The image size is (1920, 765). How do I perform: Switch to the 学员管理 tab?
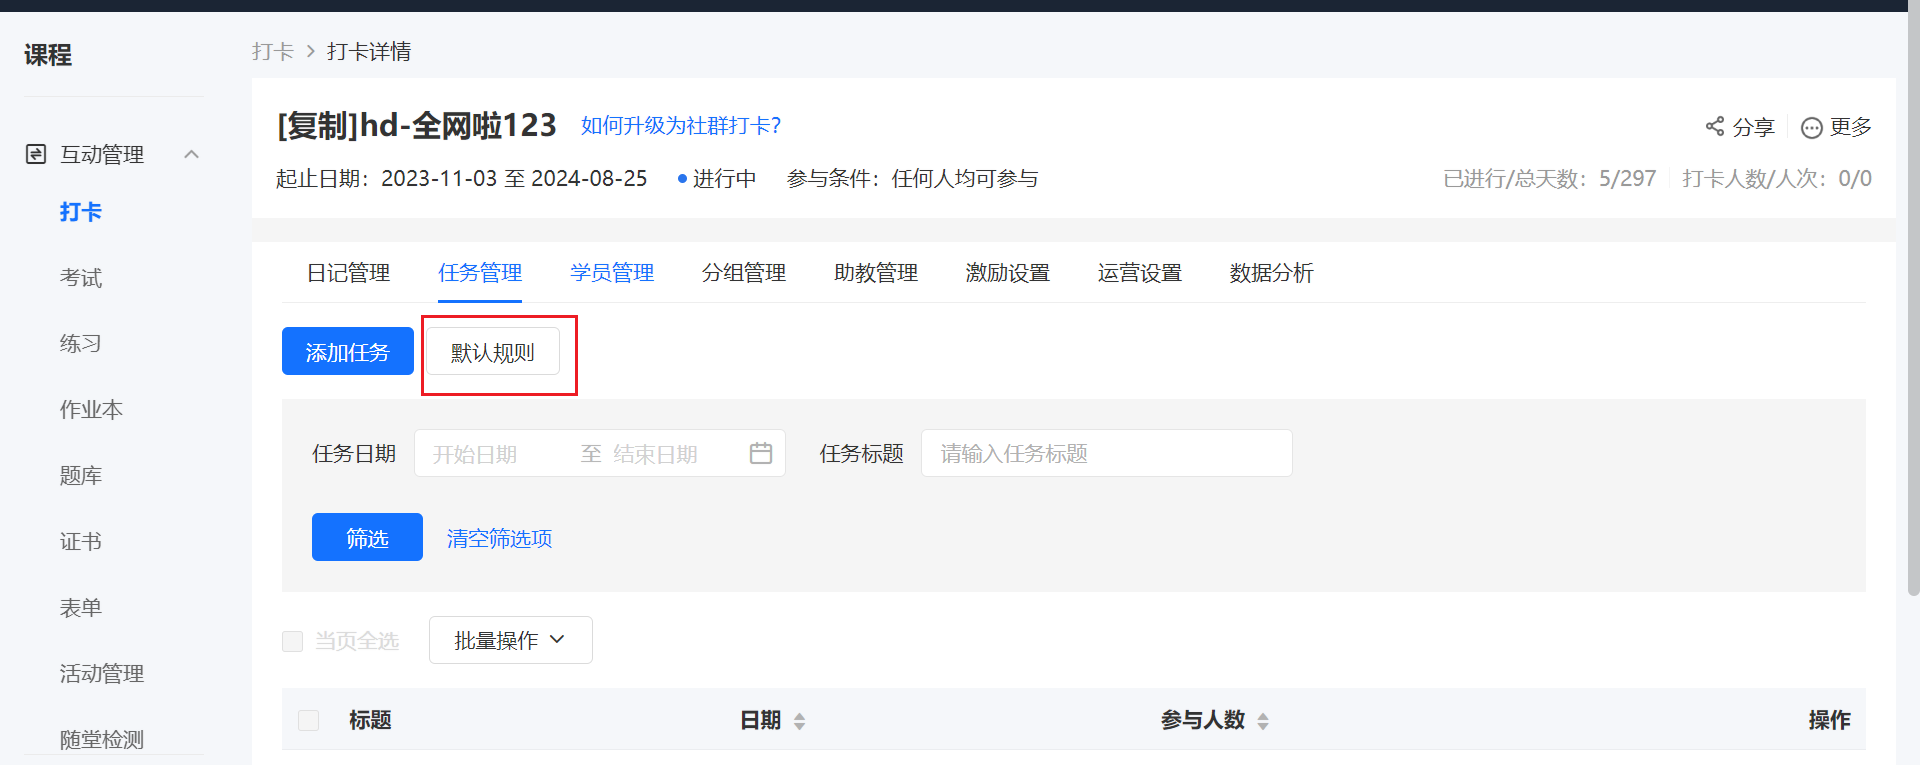click(612, 273)
